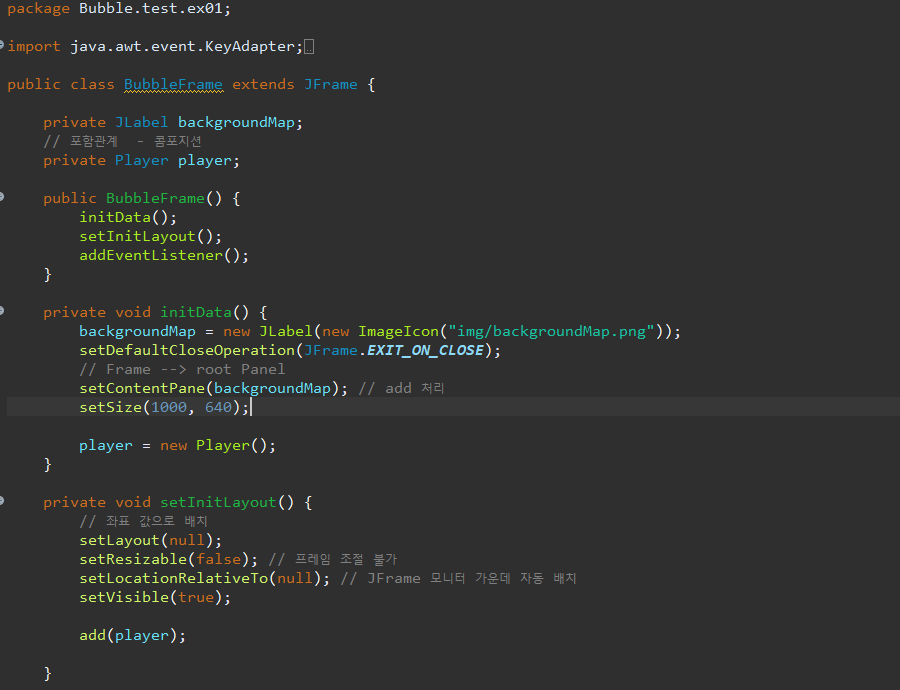This screenshot has width=900, height=690.
Task: Click the package name "Bubble.test.ex01"
Action: click(x=150, y=9)
